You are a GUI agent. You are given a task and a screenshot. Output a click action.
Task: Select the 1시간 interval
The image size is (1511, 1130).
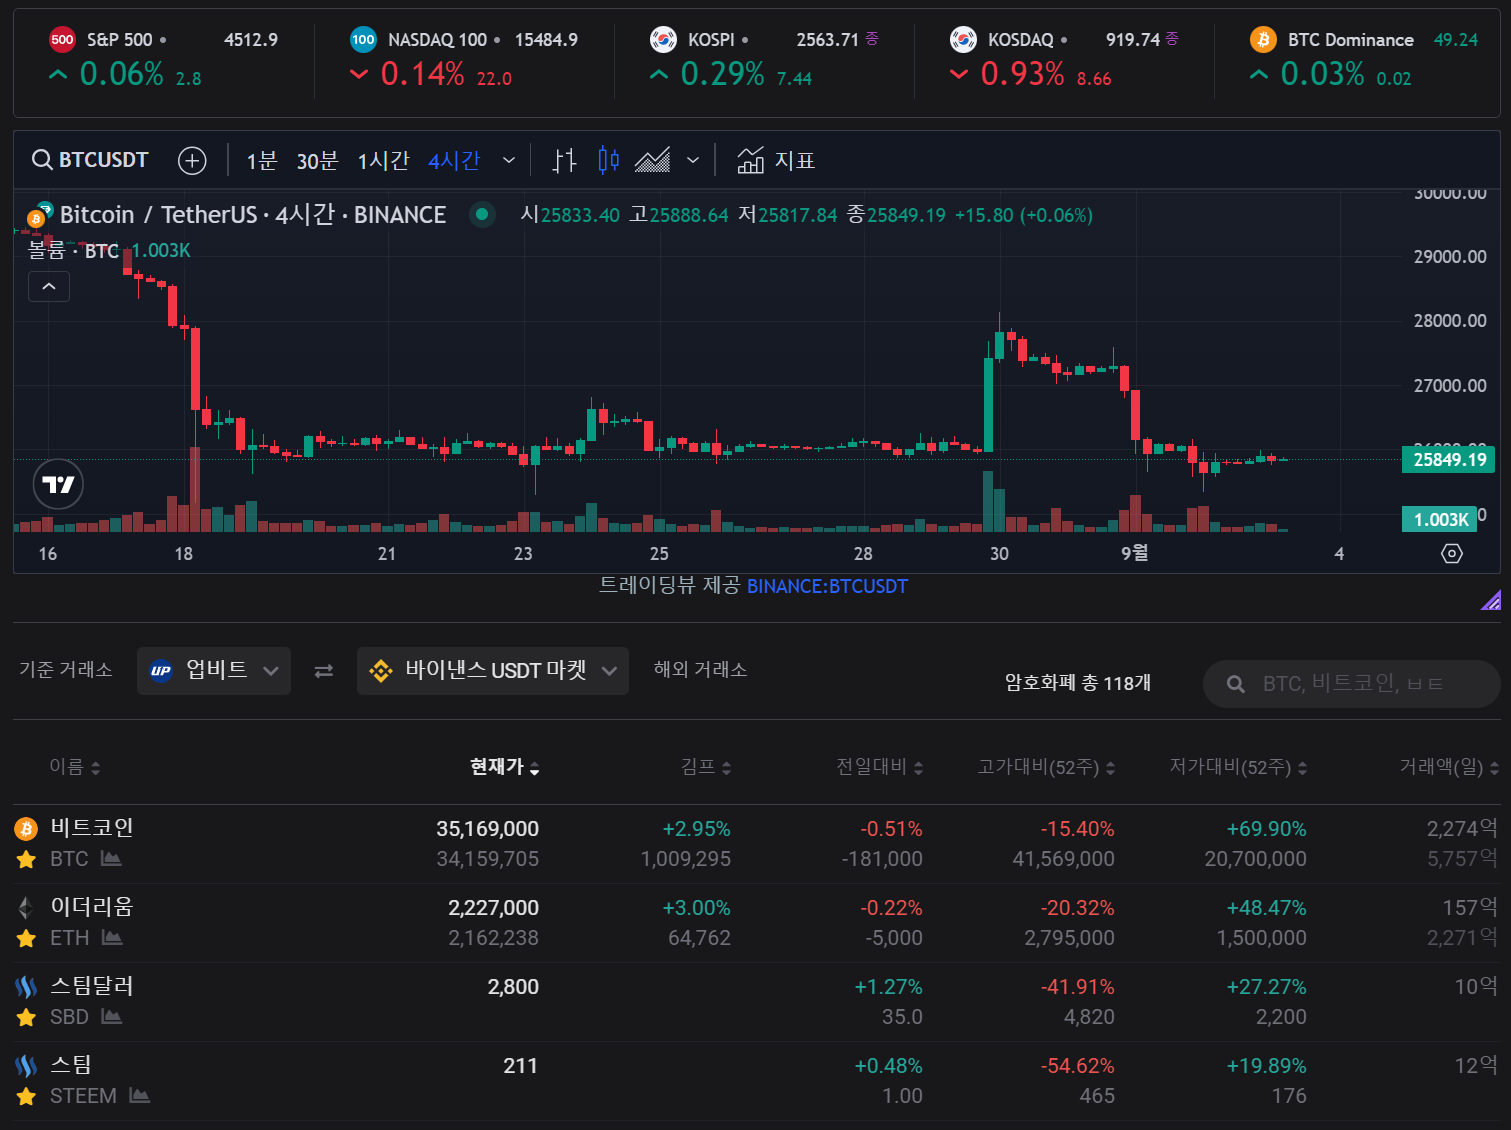[383, 160]
